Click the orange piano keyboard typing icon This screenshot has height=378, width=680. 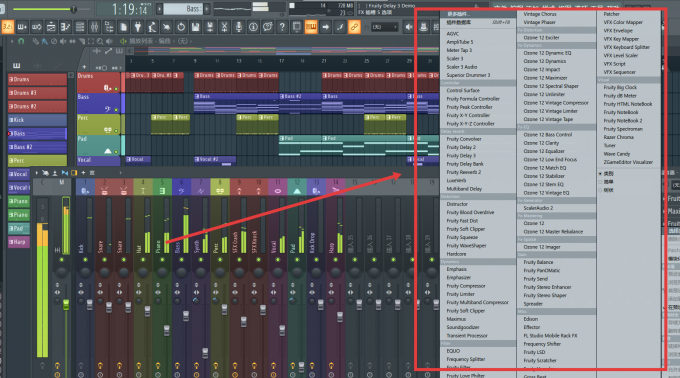pos(311,27)
